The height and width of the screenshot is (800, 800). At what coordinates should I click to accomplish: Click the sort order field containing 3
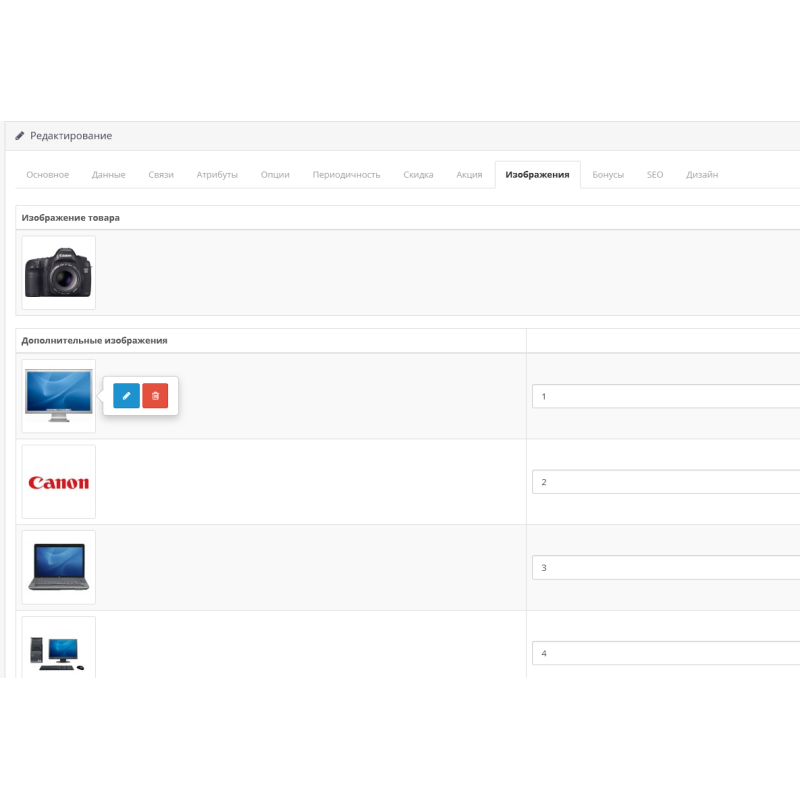pyautogui.click(x=665, y=568)
